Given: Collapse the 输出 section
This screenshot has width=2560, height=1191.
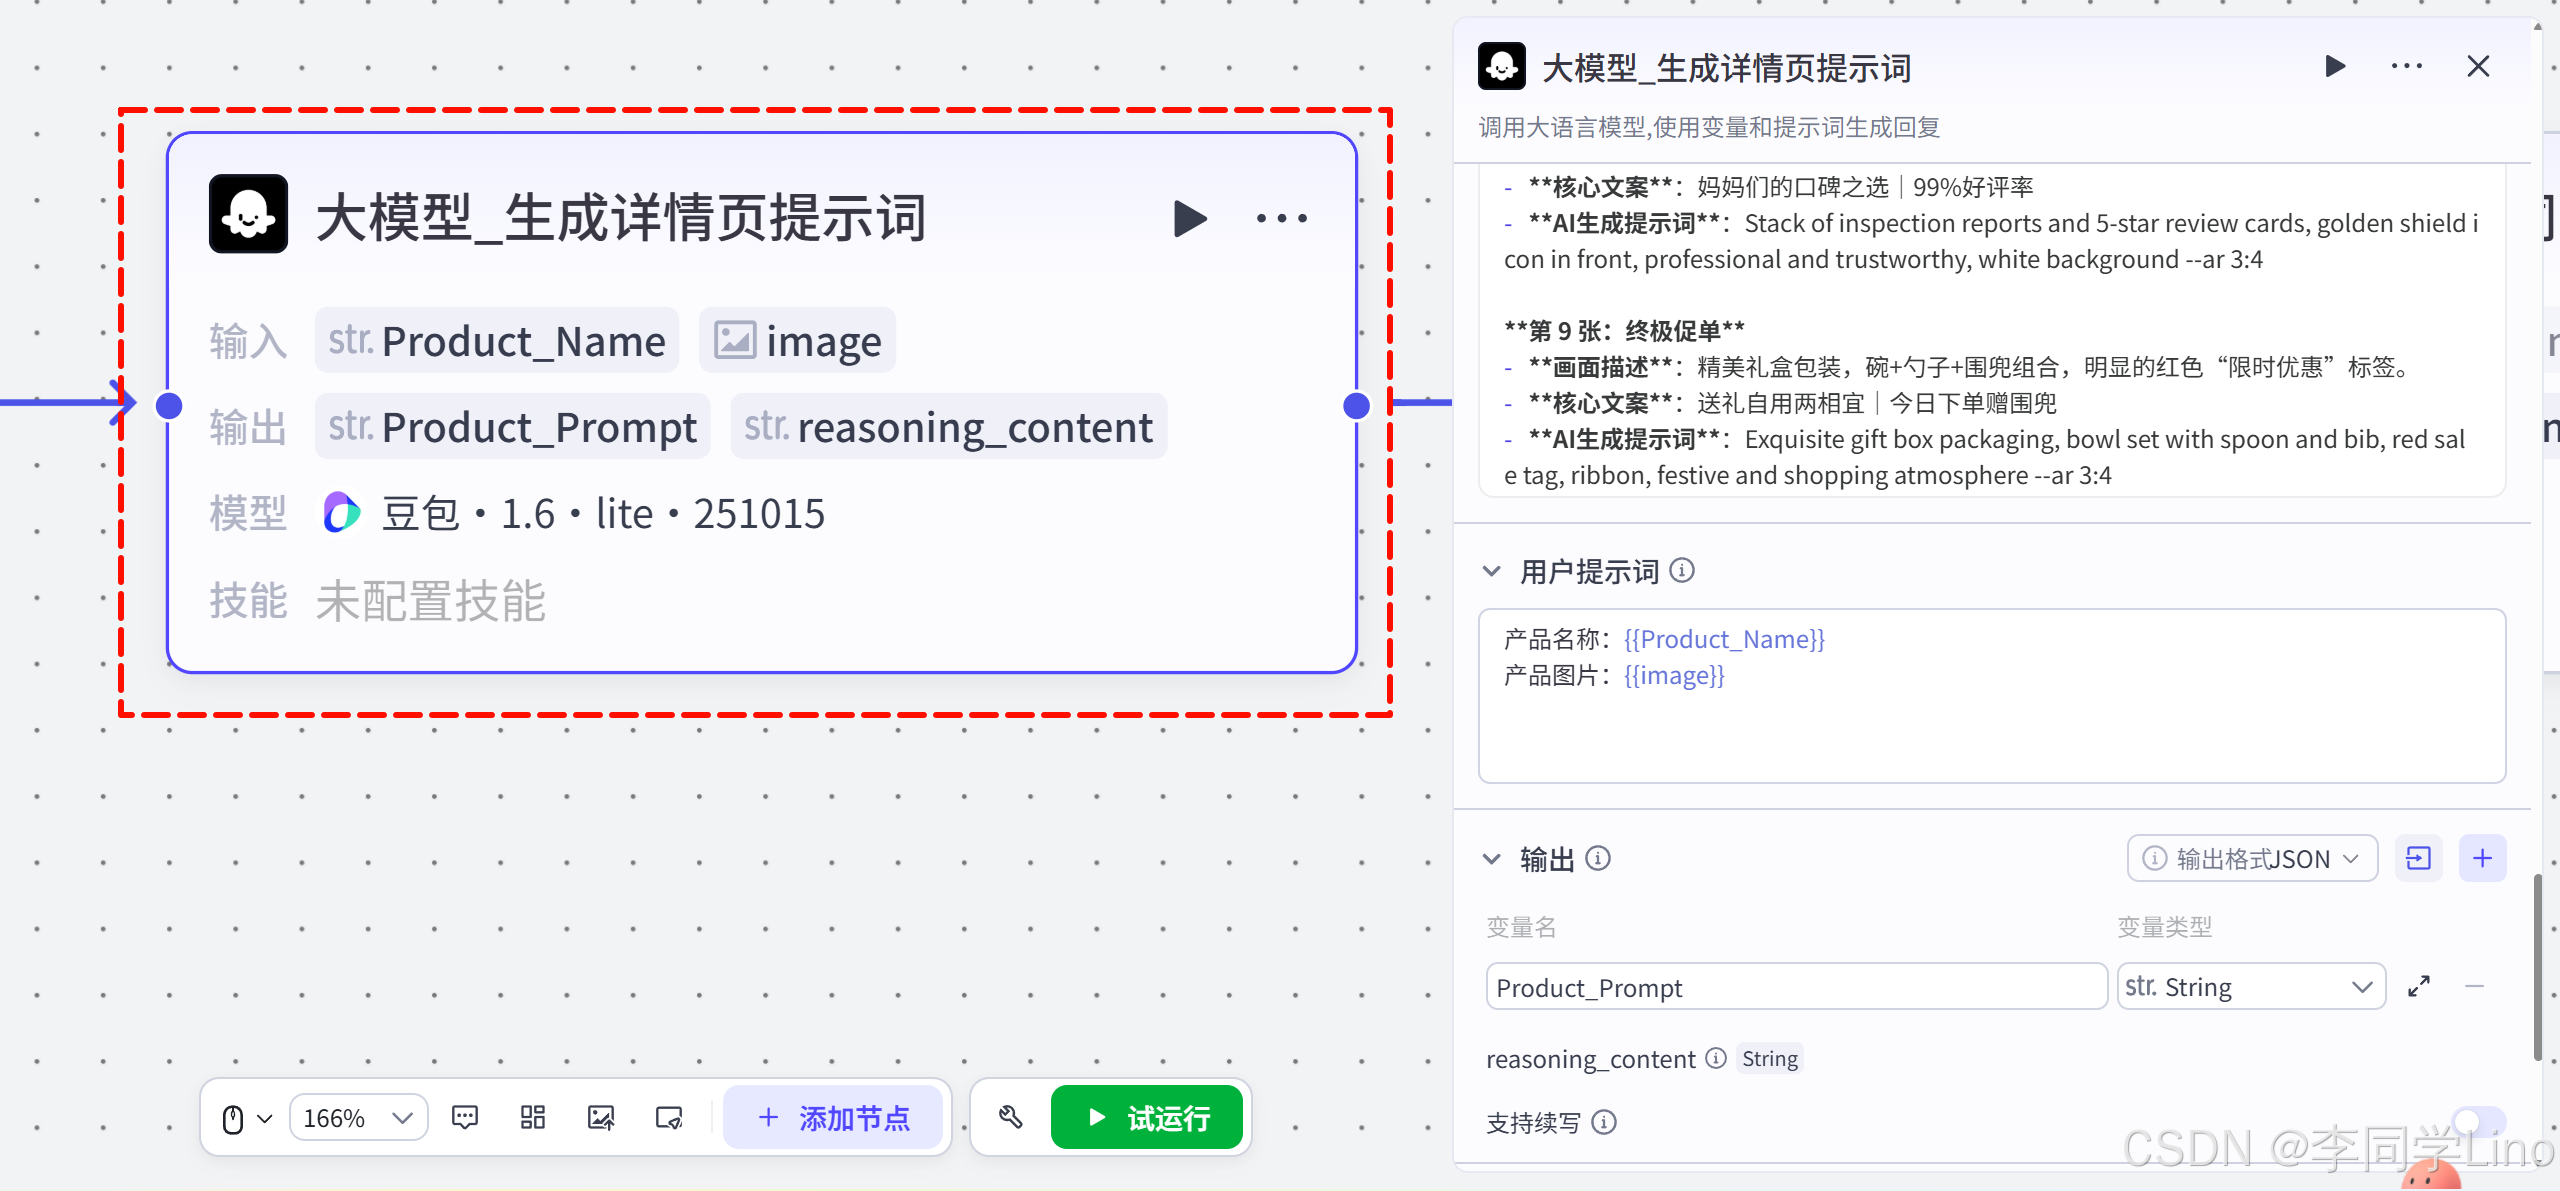Looking at the screenshot, I should pos(1491,858).
